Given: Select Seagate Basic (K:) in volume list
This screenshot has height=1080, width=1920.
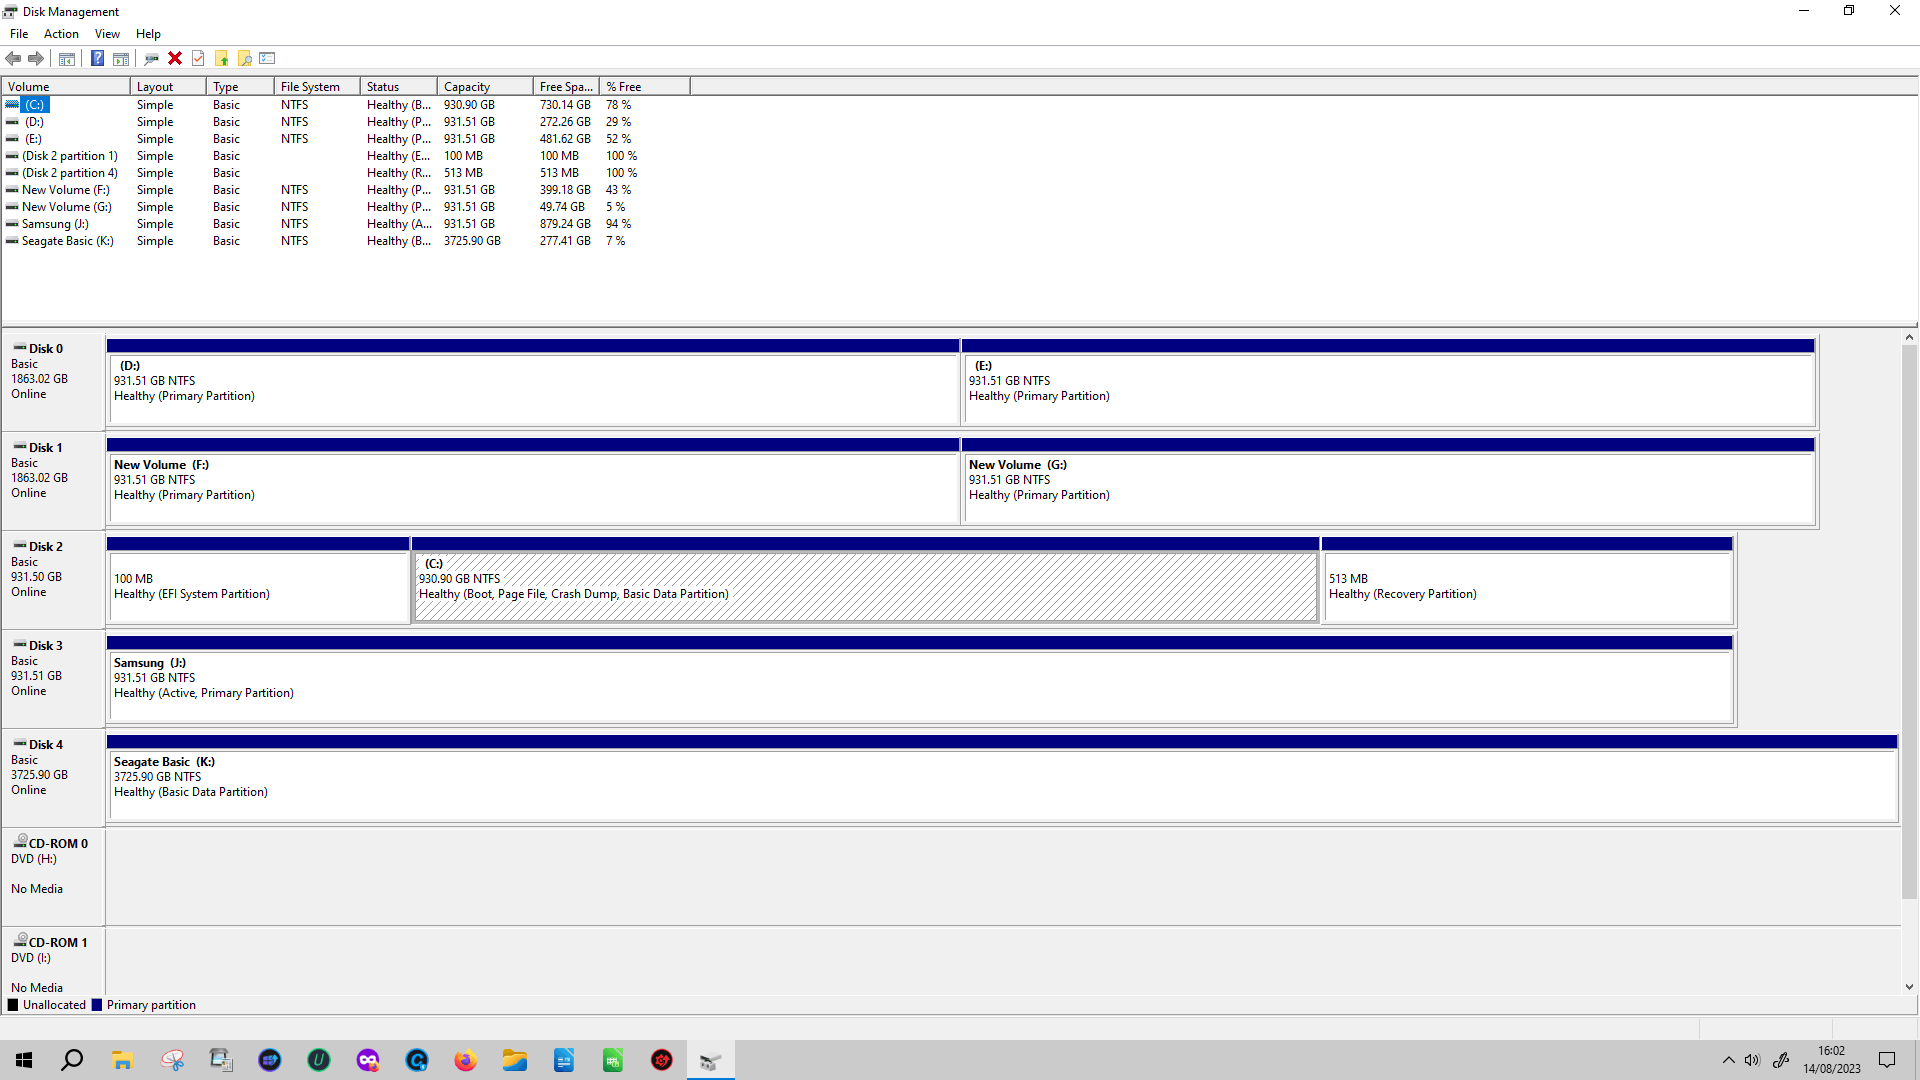Looking at the screenshot, I should point(67,241).
